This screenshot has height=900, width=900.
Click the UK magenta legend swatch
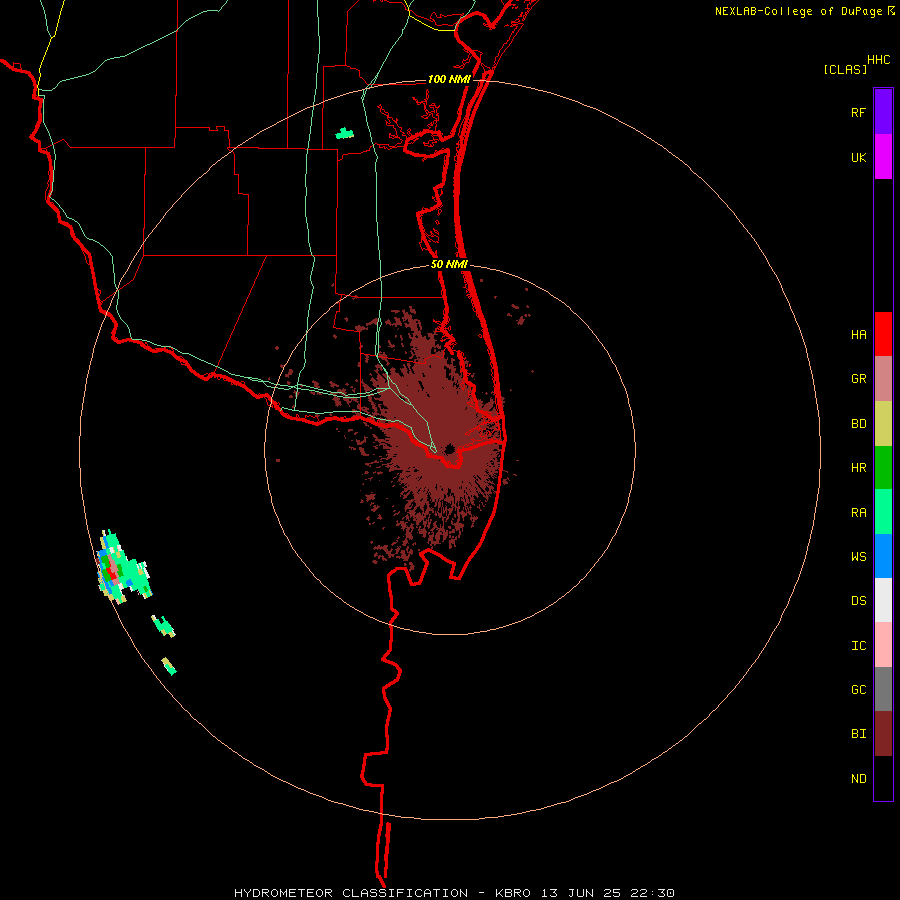tap(883, 156)
